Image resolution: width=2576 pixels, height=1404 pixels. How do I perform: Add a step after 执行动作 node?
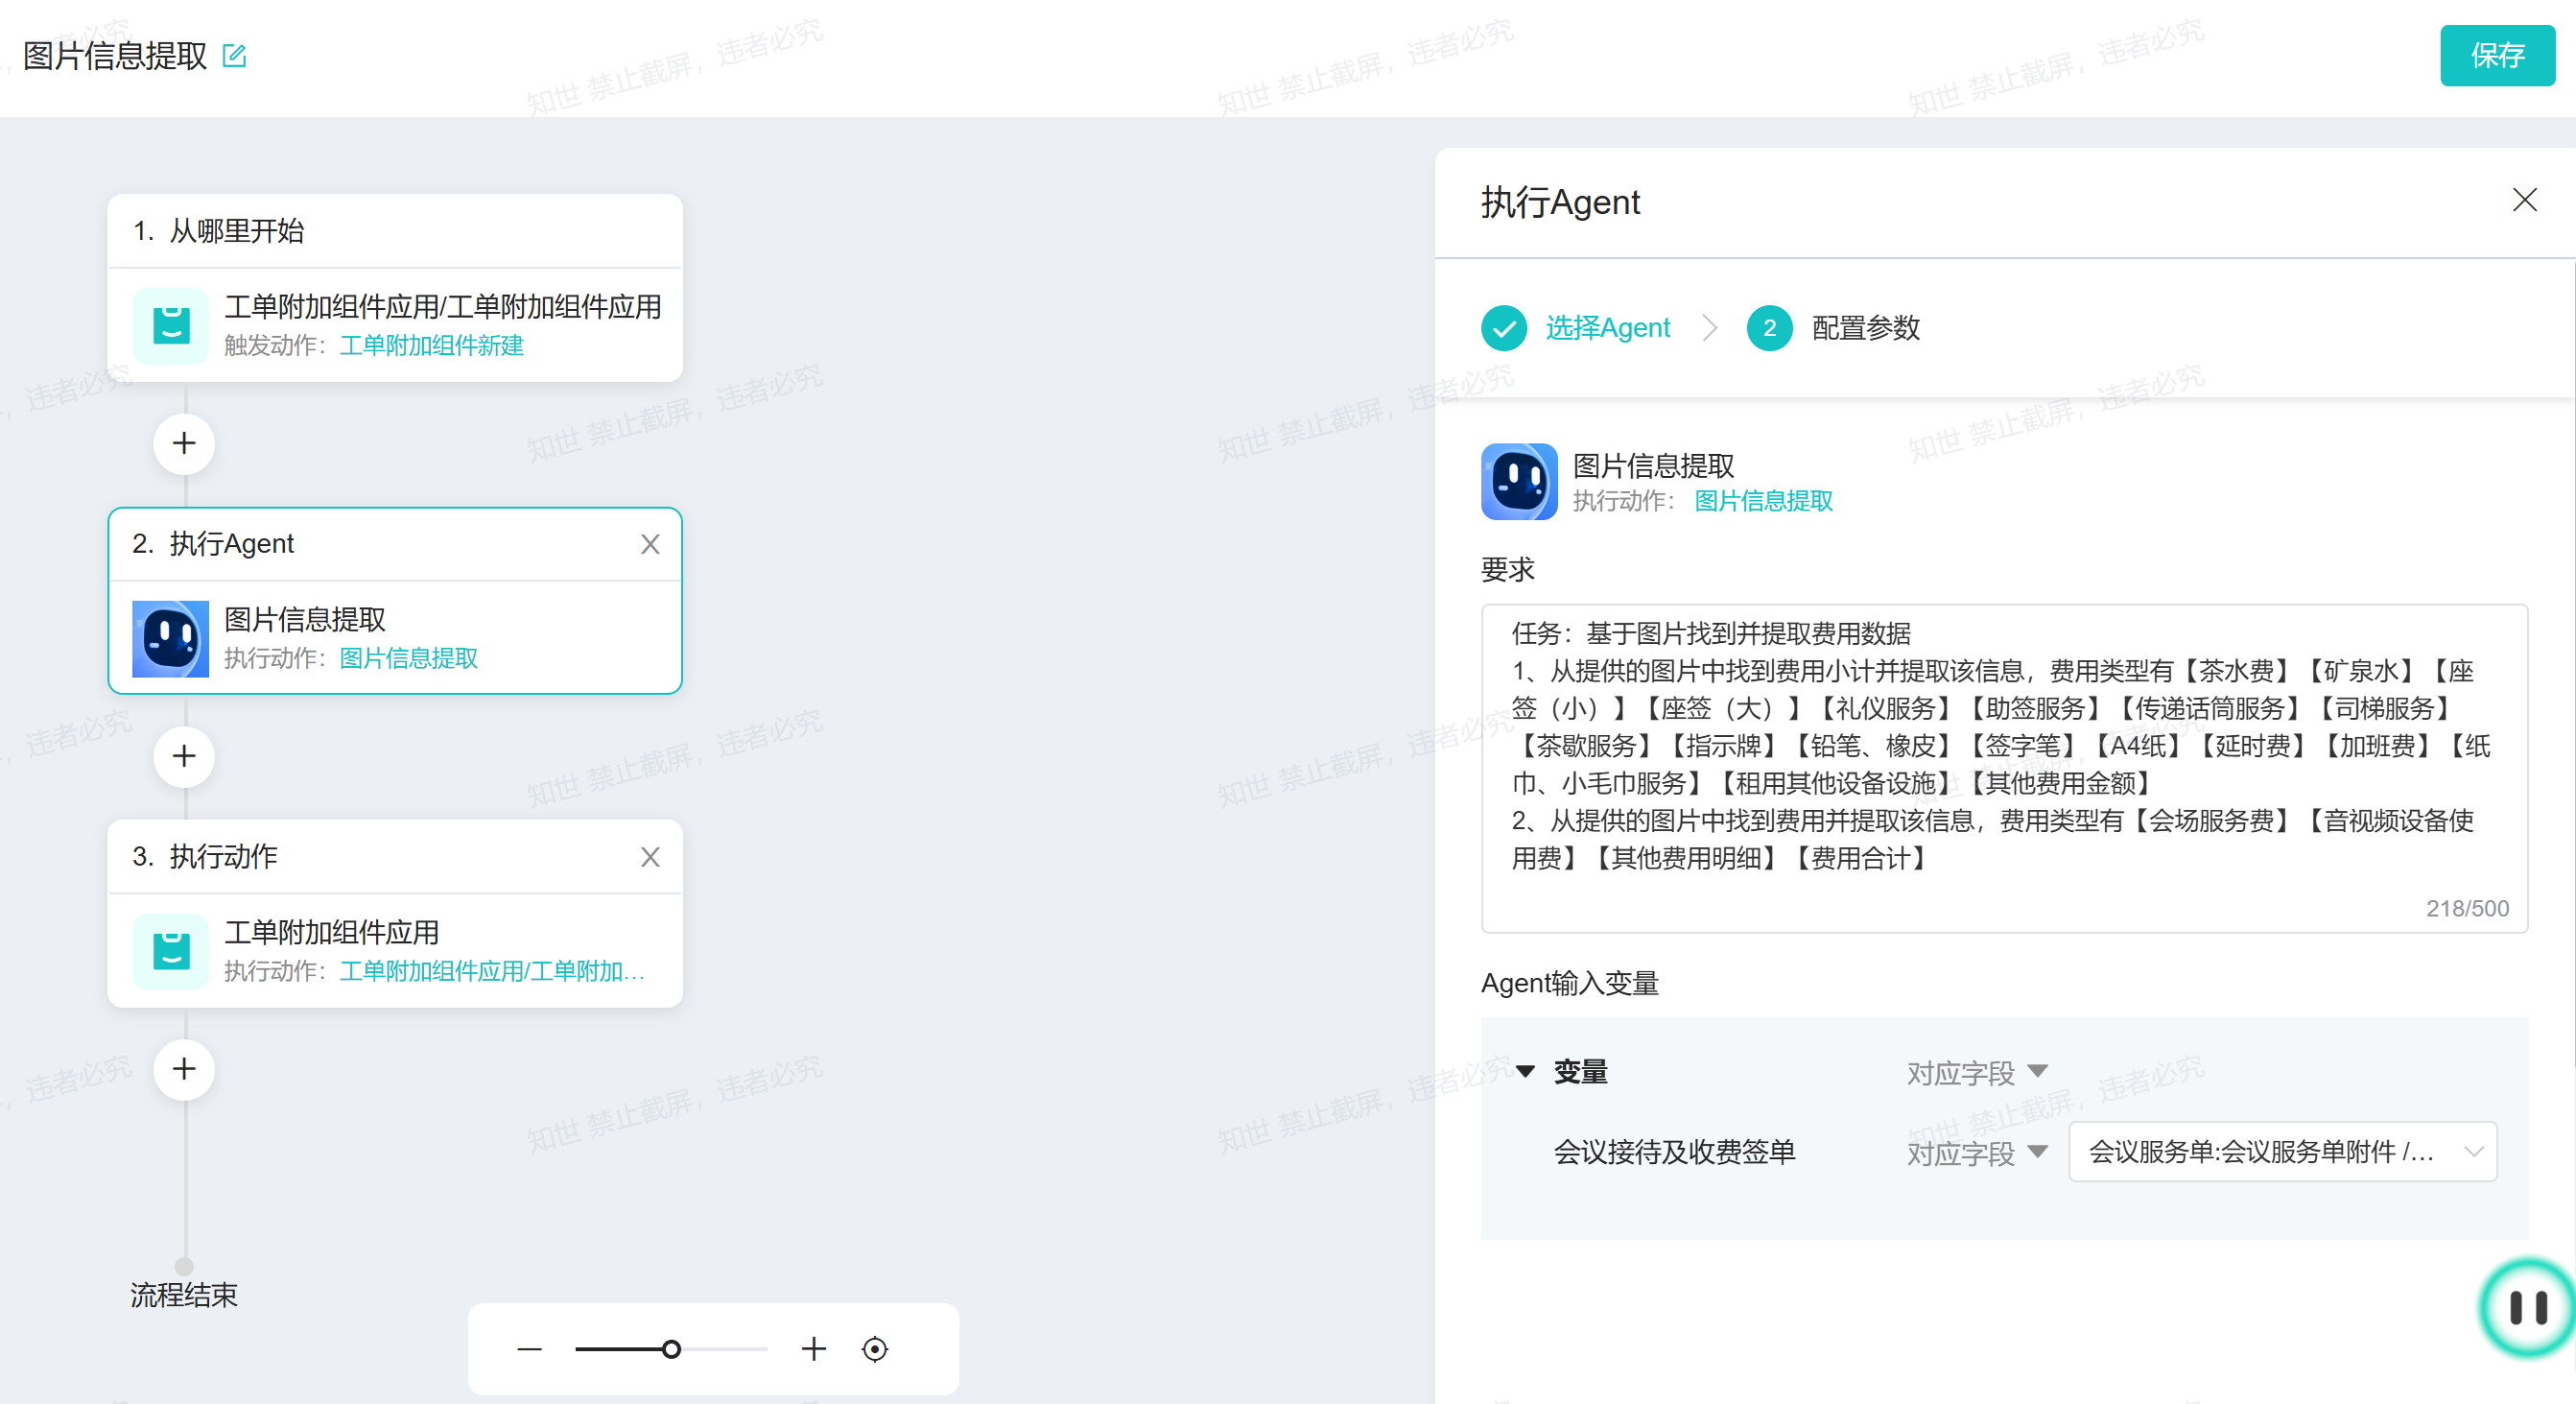coord(184,1069)
